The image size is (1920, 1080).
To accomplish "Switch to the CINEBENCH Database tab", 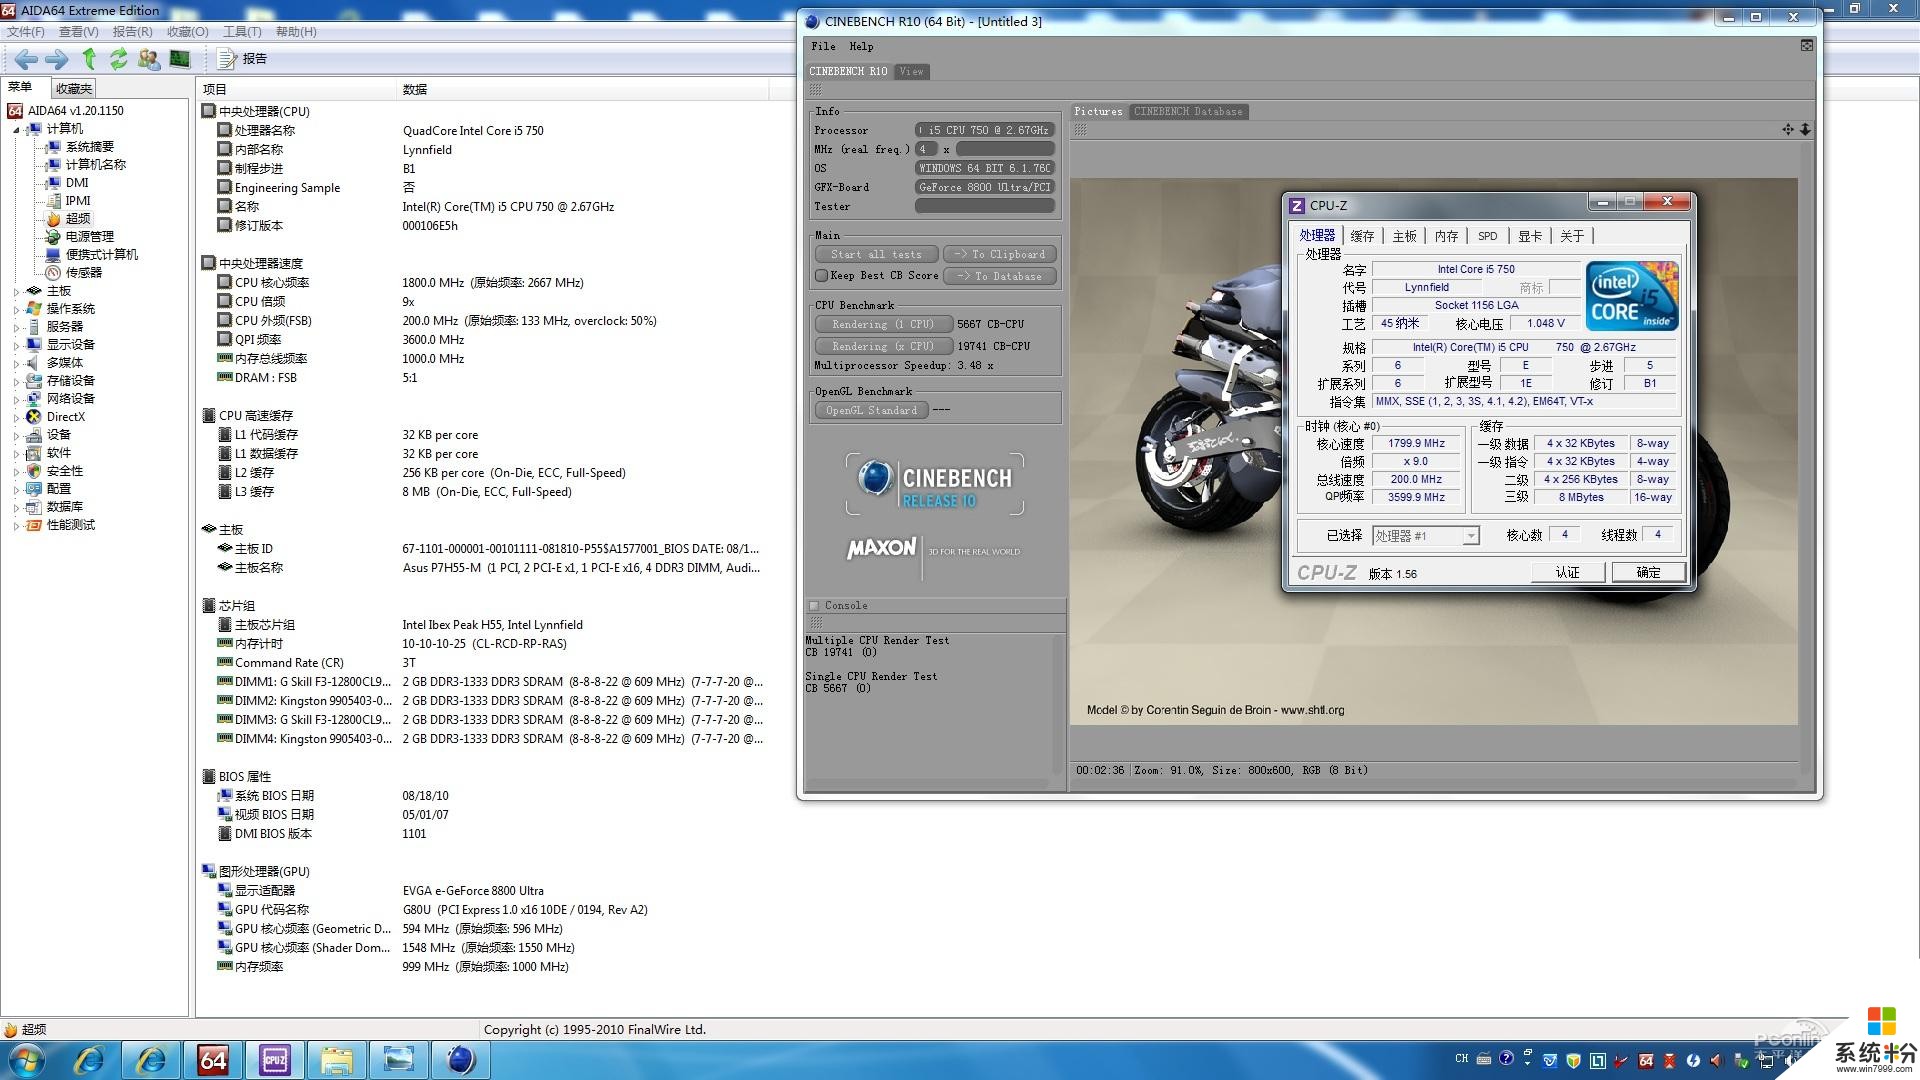I will (1188, 111).
